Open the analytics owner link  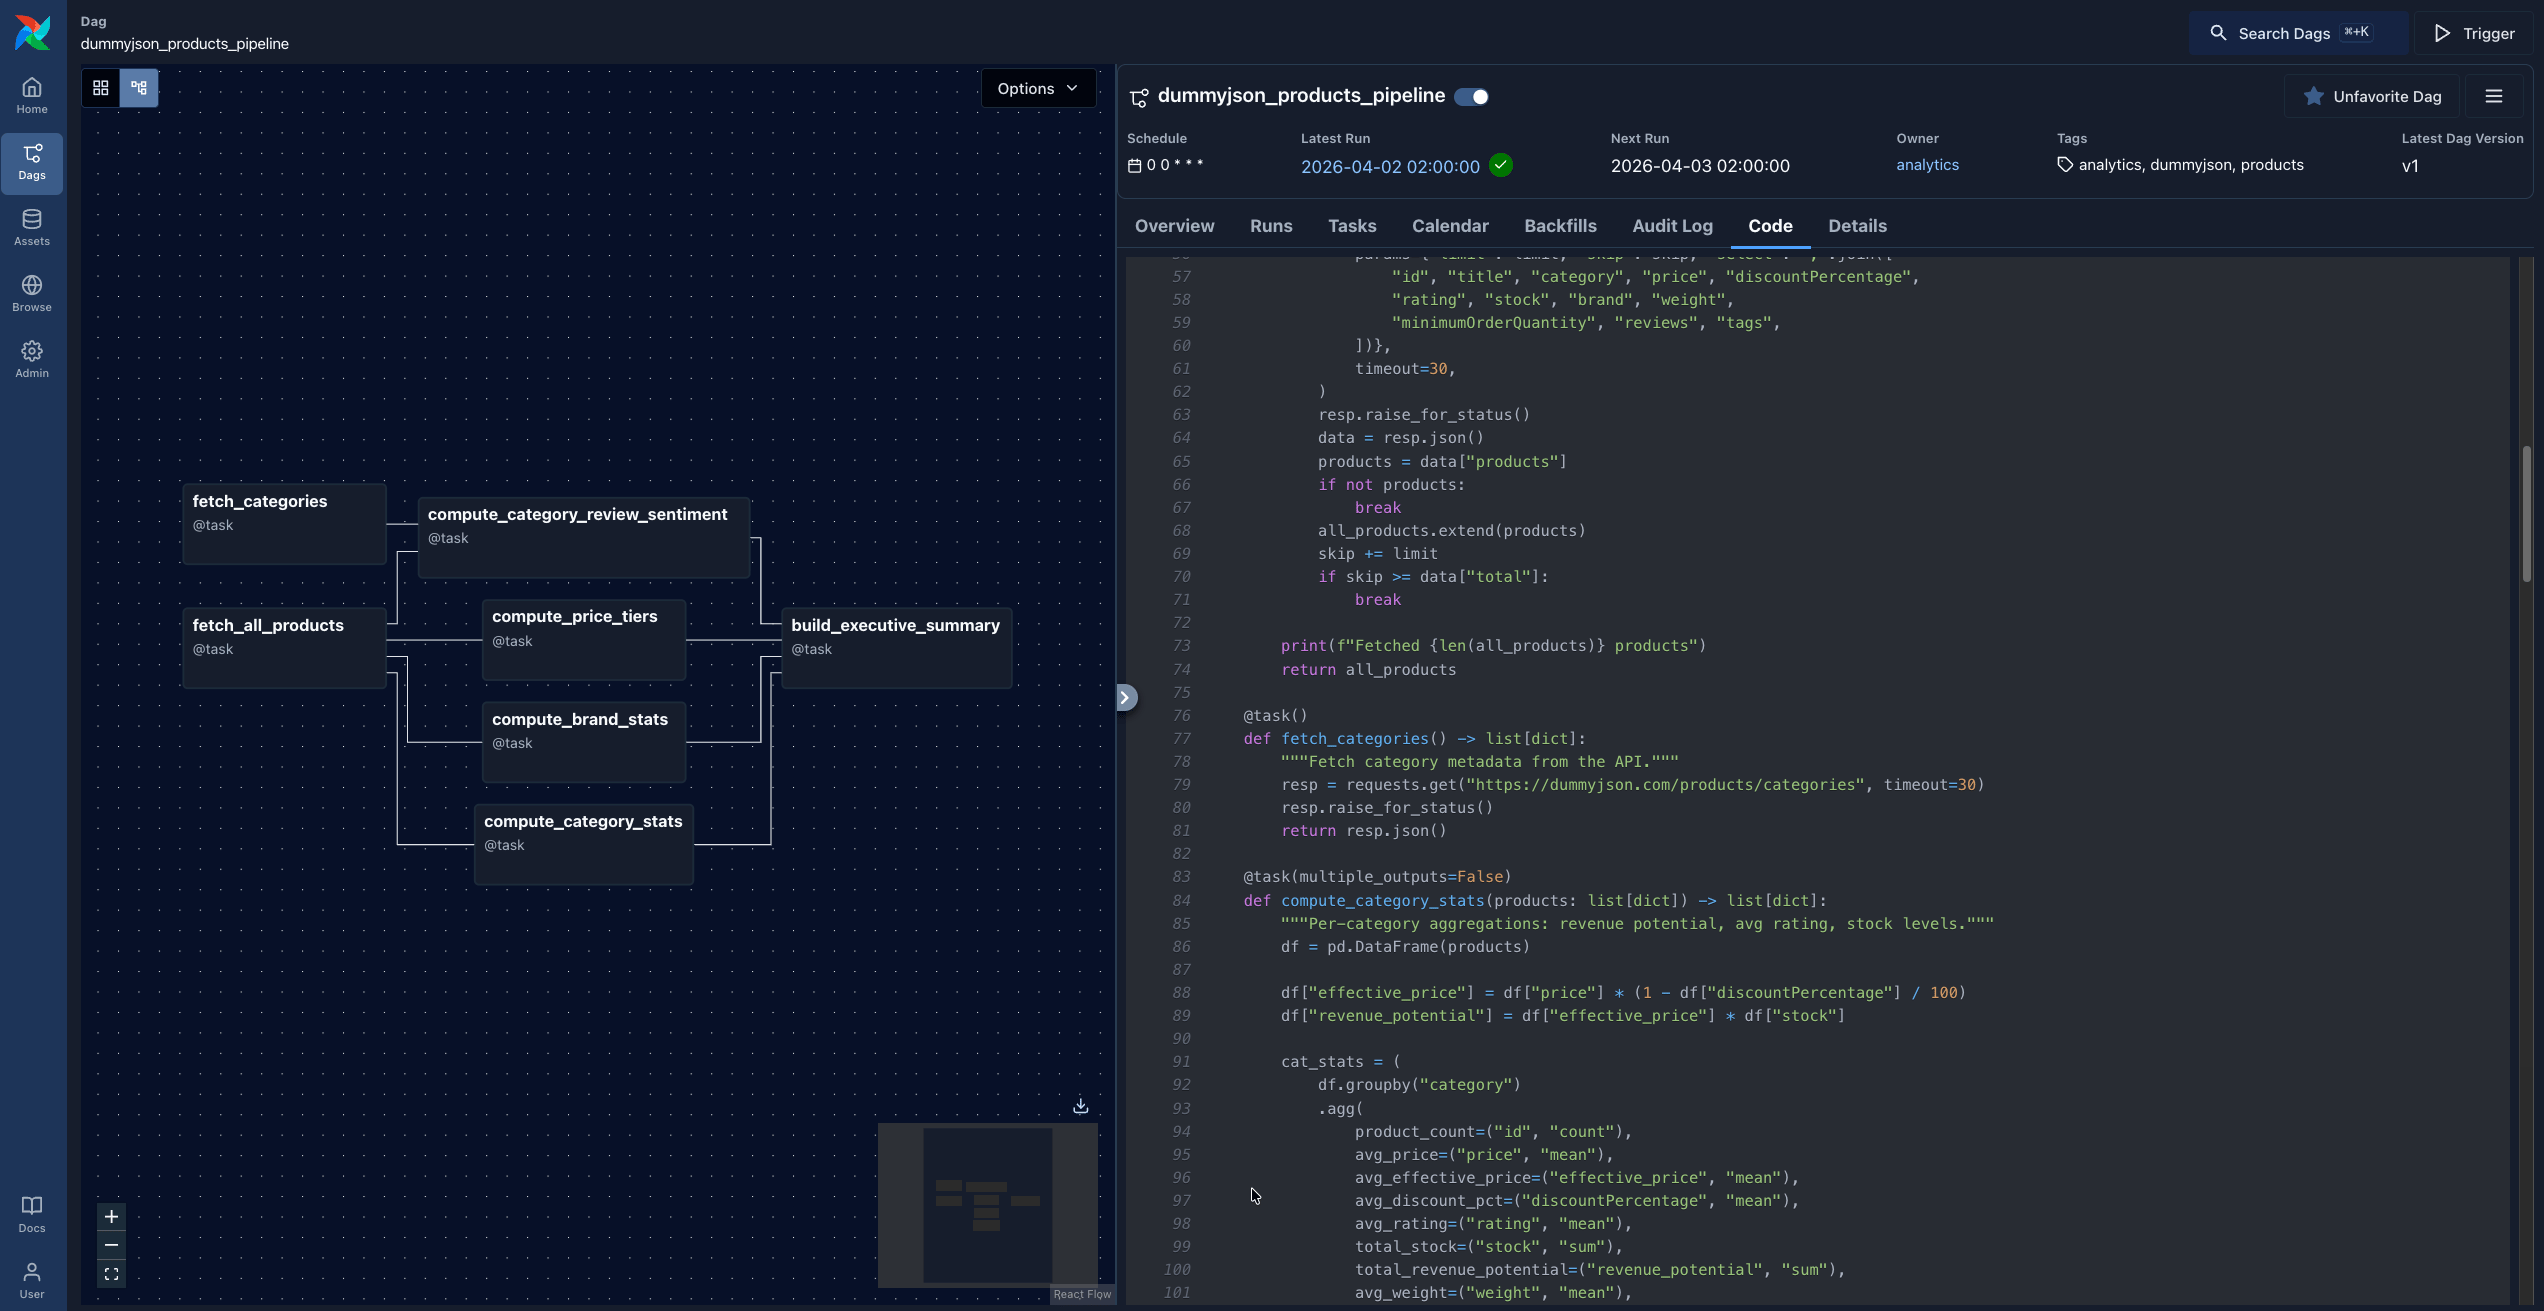[x=1927, y=165]
